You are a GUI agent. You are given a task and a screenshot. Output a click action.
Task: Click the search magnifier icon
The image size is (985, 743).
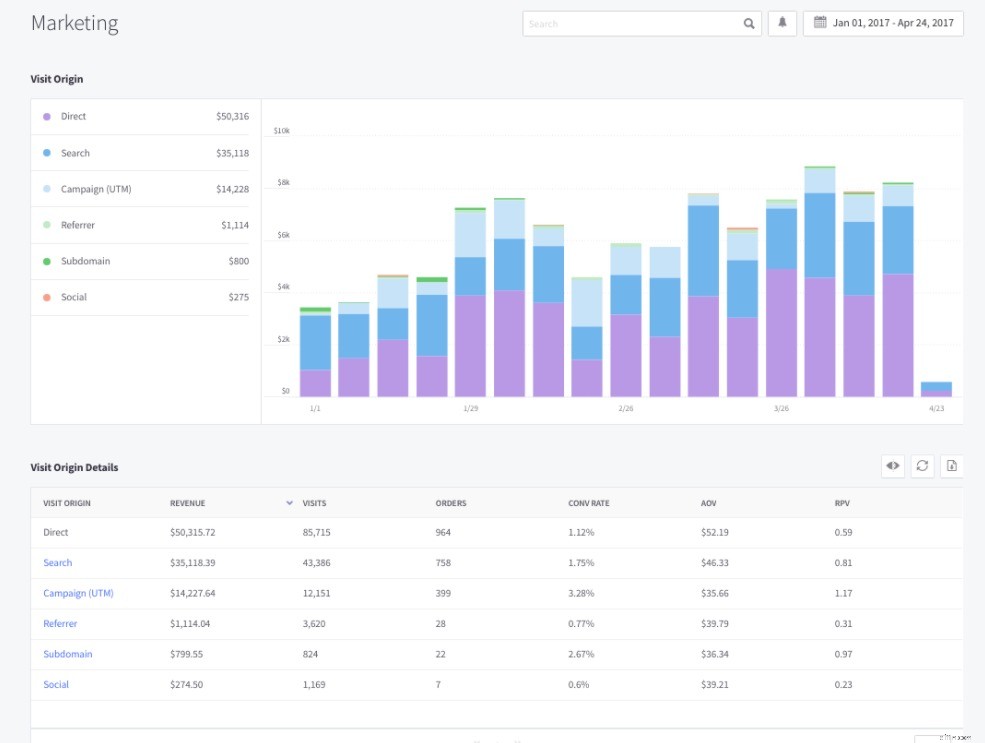point(748,23)
